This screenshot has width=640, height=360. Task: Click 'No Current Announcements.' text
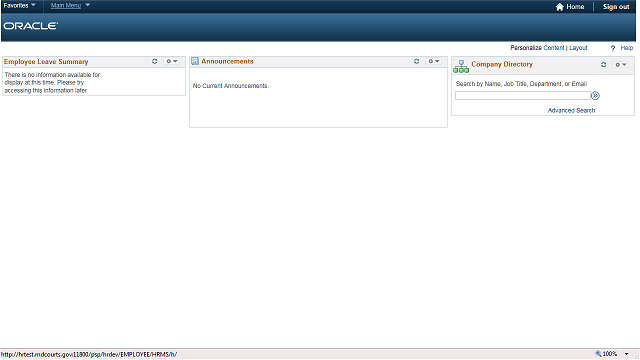(231, 86)
